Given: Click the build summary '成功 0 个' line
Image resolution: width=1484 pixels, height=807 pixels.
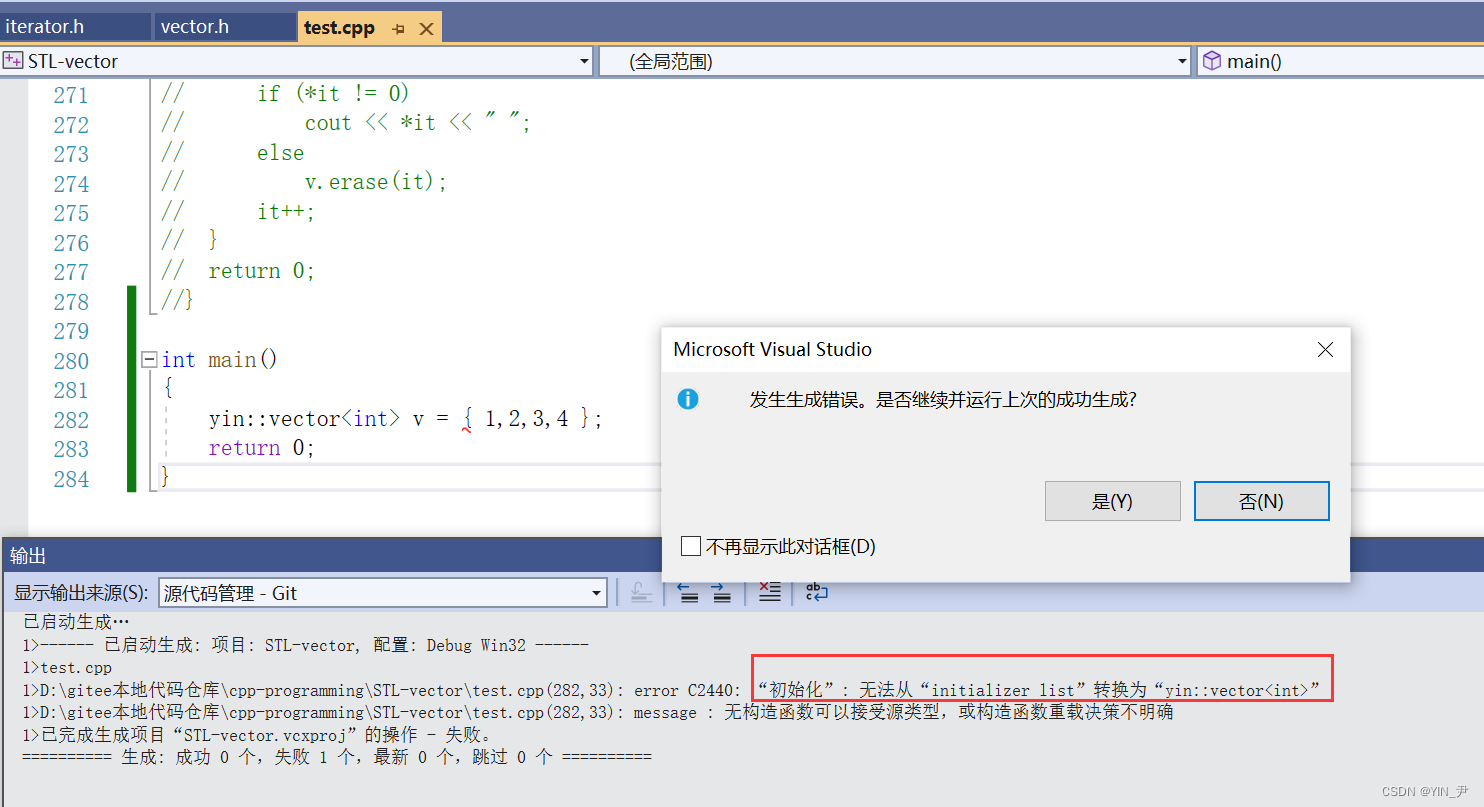Looking at the screenshot, I should click(337, 757).
